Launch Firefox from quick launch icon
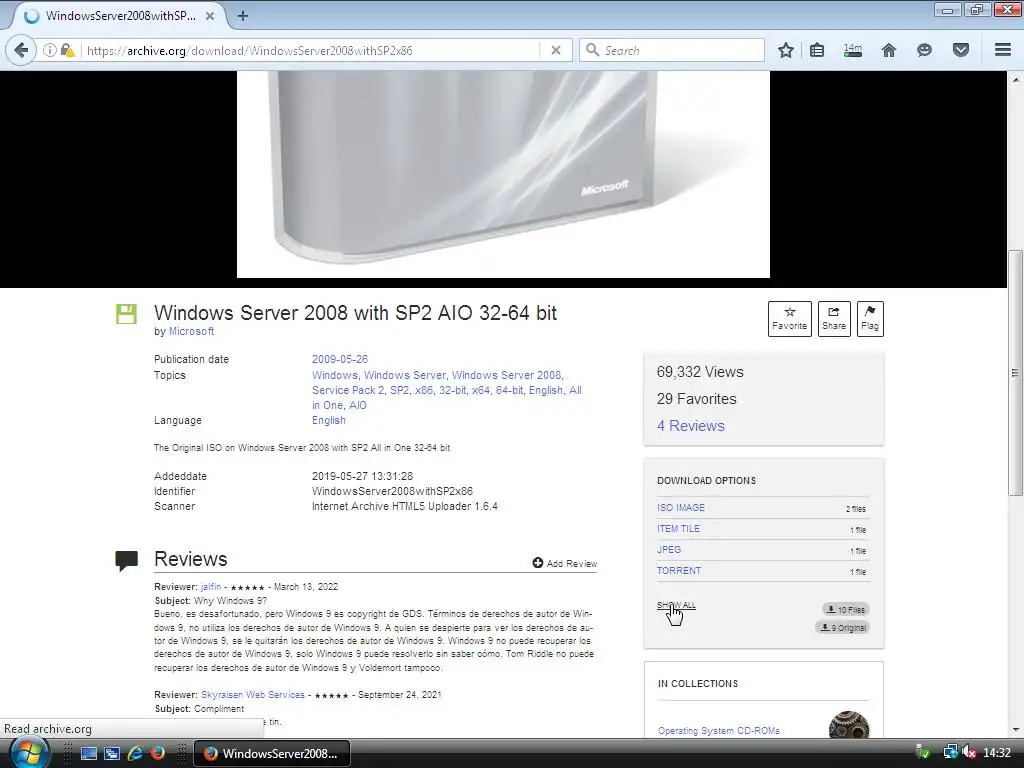Image resolution: width=1024 pixels, height=768 pixels. pos(157,754)
